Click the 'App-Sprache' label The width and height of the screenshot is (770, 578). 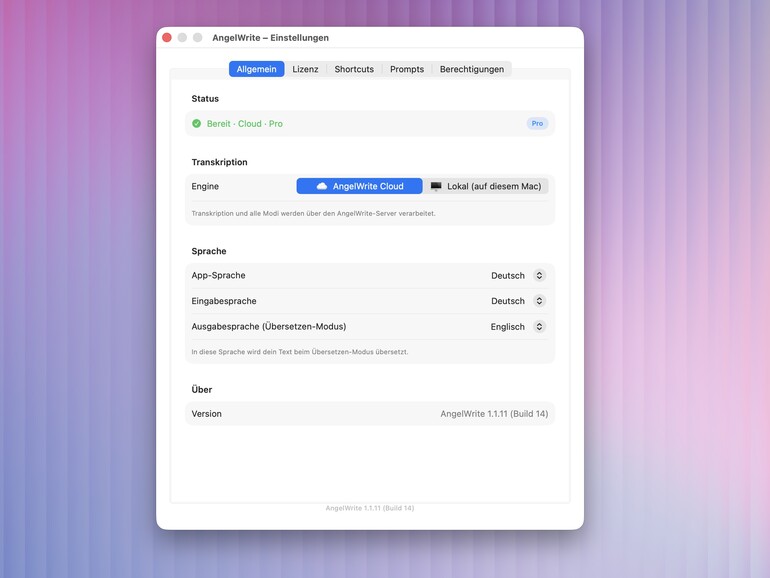pos(218,275)
